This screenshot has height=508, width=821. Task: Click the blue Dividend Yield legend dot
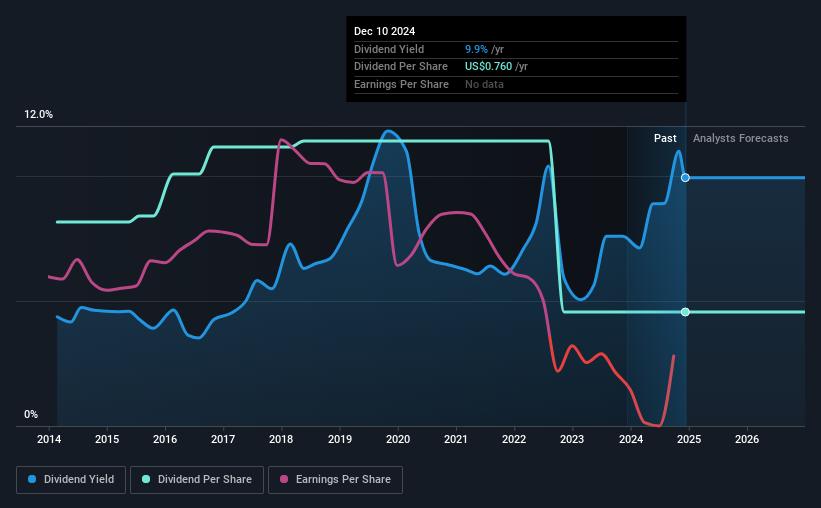32,479
